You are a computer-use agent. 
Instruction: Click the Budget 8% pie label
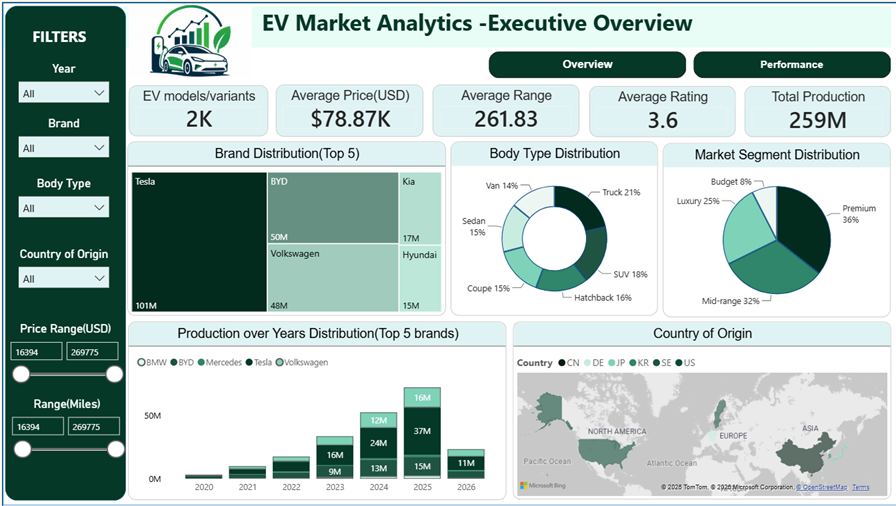click(731, 182)
